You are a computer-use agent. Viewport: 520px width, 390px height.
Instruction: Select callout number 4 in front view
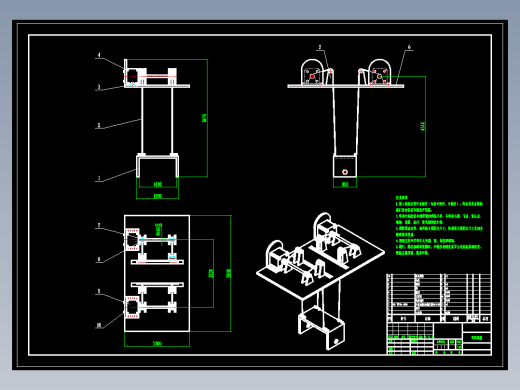click(99, 55)
